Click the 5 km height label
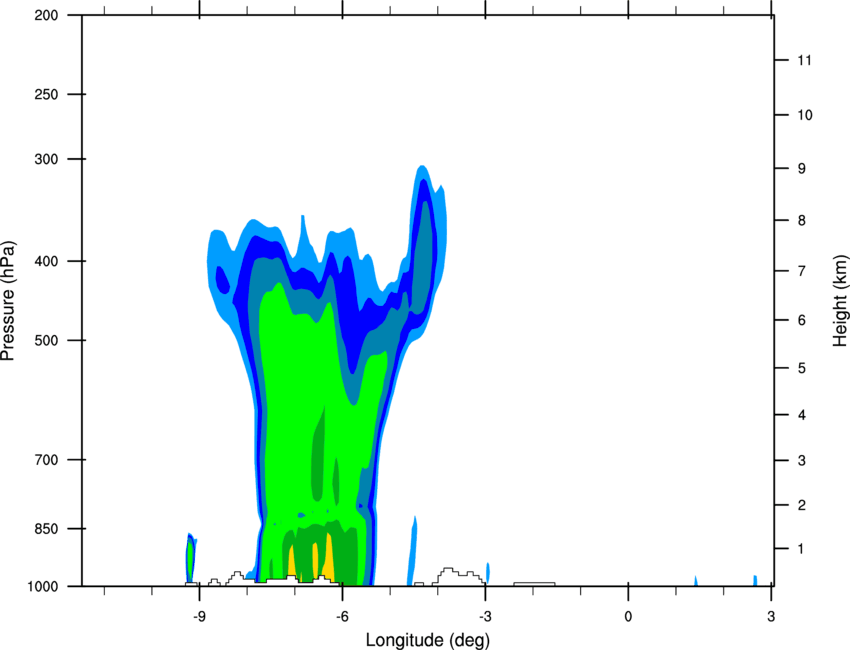Image resolution: width=850 pixels, height=650 pixels. pyautogui.click(x=802, y=369)
